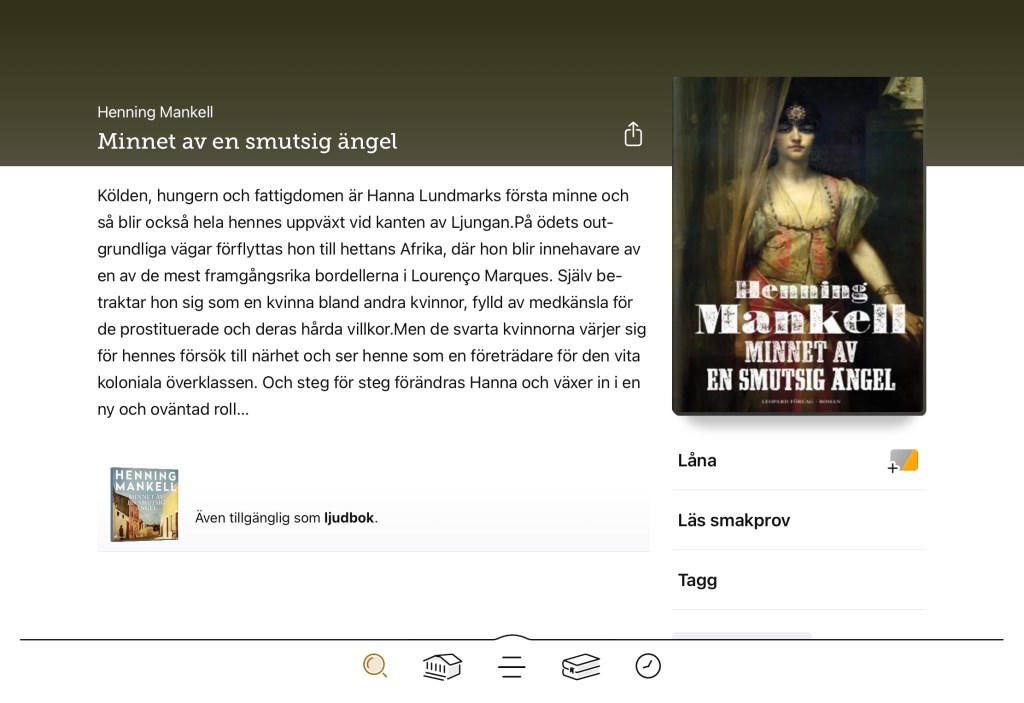Click the 'Även tillgänglig som' banner text
1024x703 pixels.
click(258, 517)
